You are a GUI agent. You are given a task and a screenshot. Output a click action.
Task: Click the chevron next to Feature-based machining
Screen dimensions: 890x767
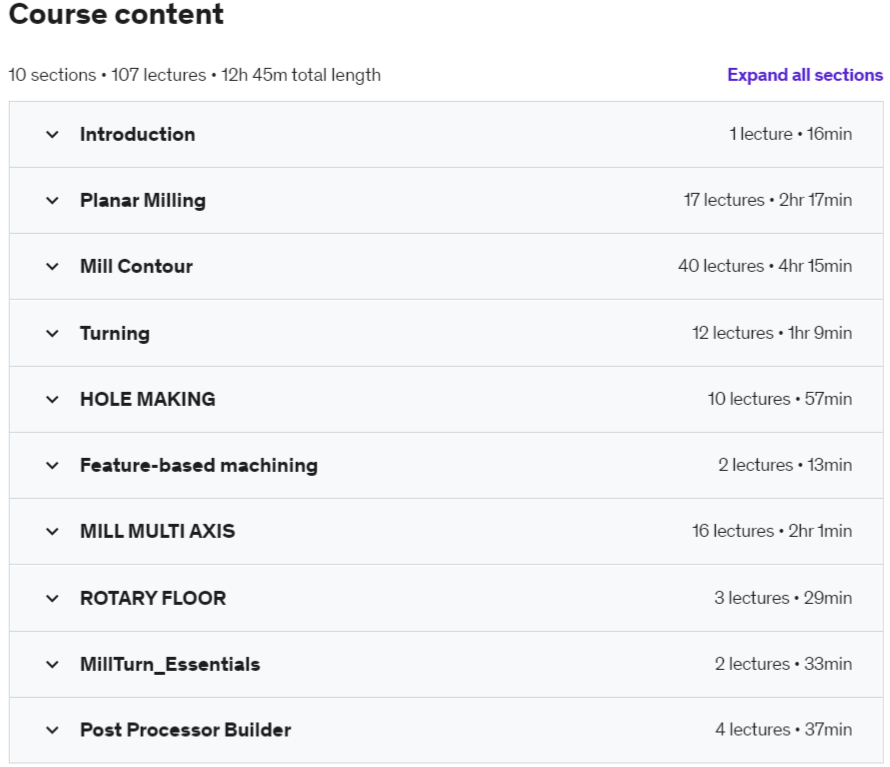(52, 466)
